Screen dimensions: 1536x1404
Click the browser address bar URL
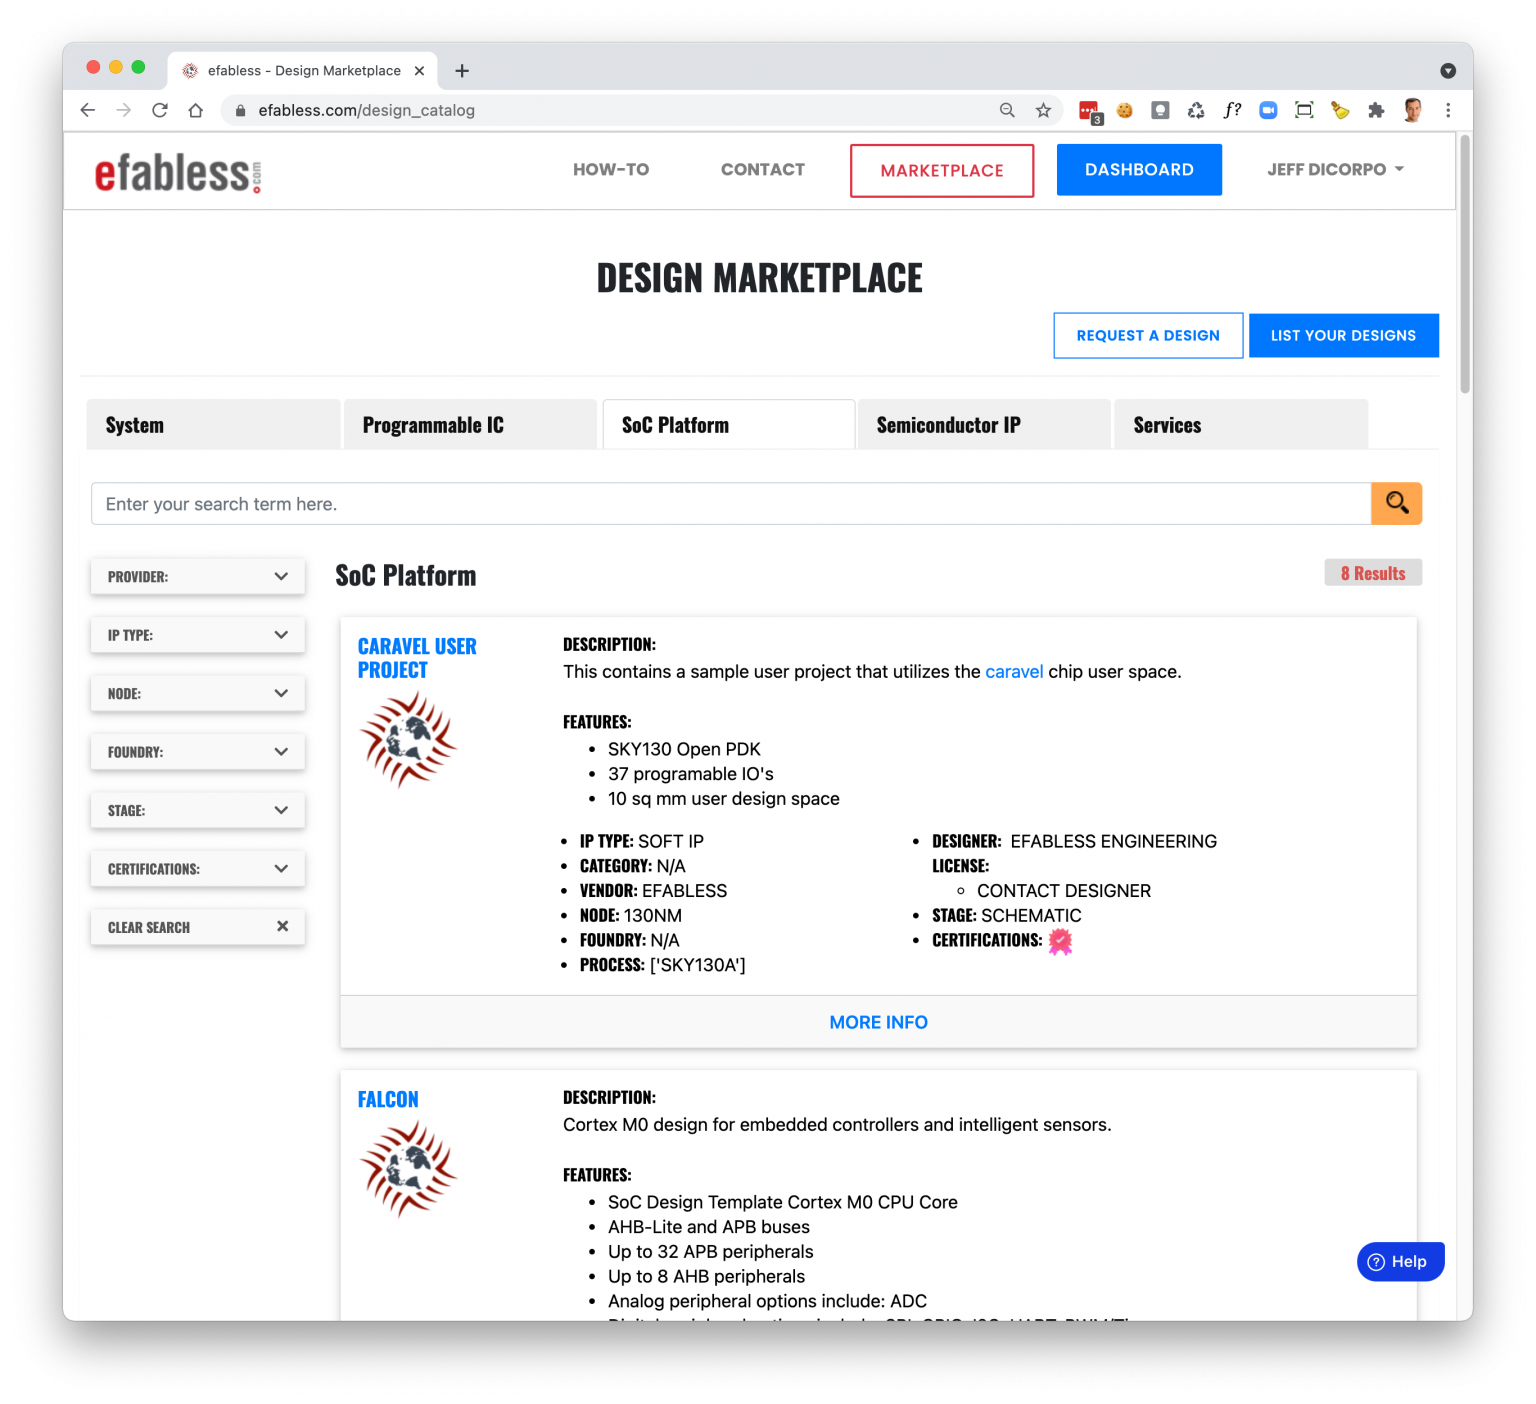366,110
